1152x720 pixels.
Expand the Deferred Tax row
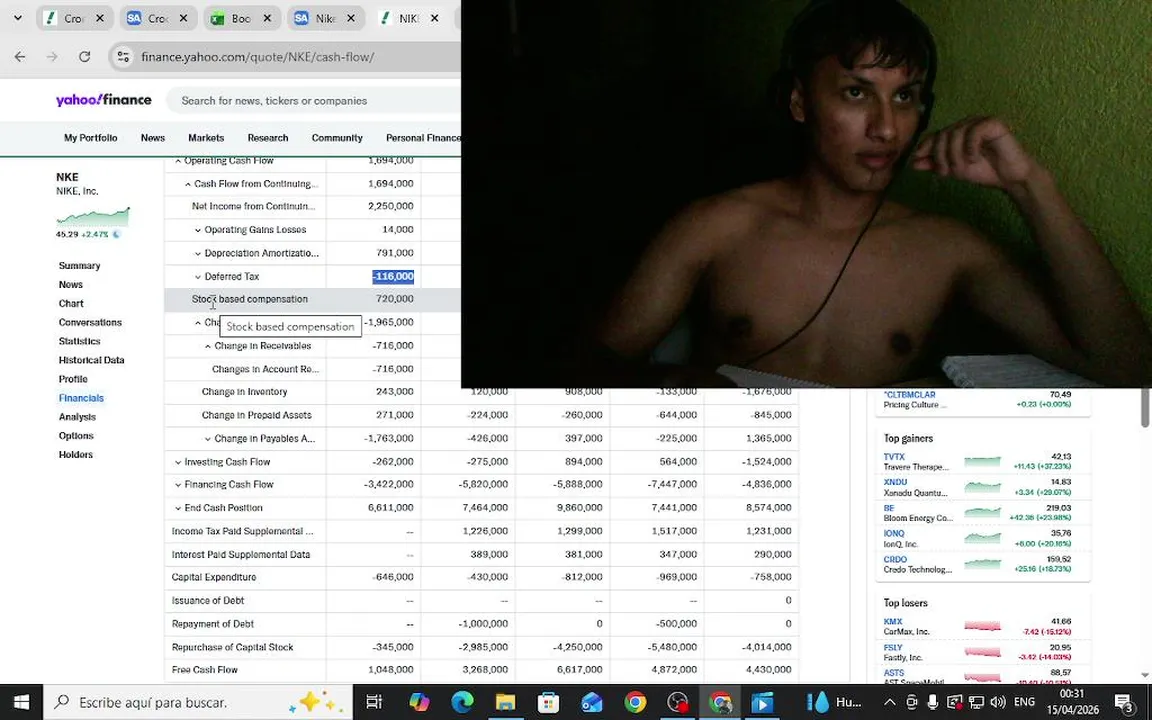tap(198, 277)
